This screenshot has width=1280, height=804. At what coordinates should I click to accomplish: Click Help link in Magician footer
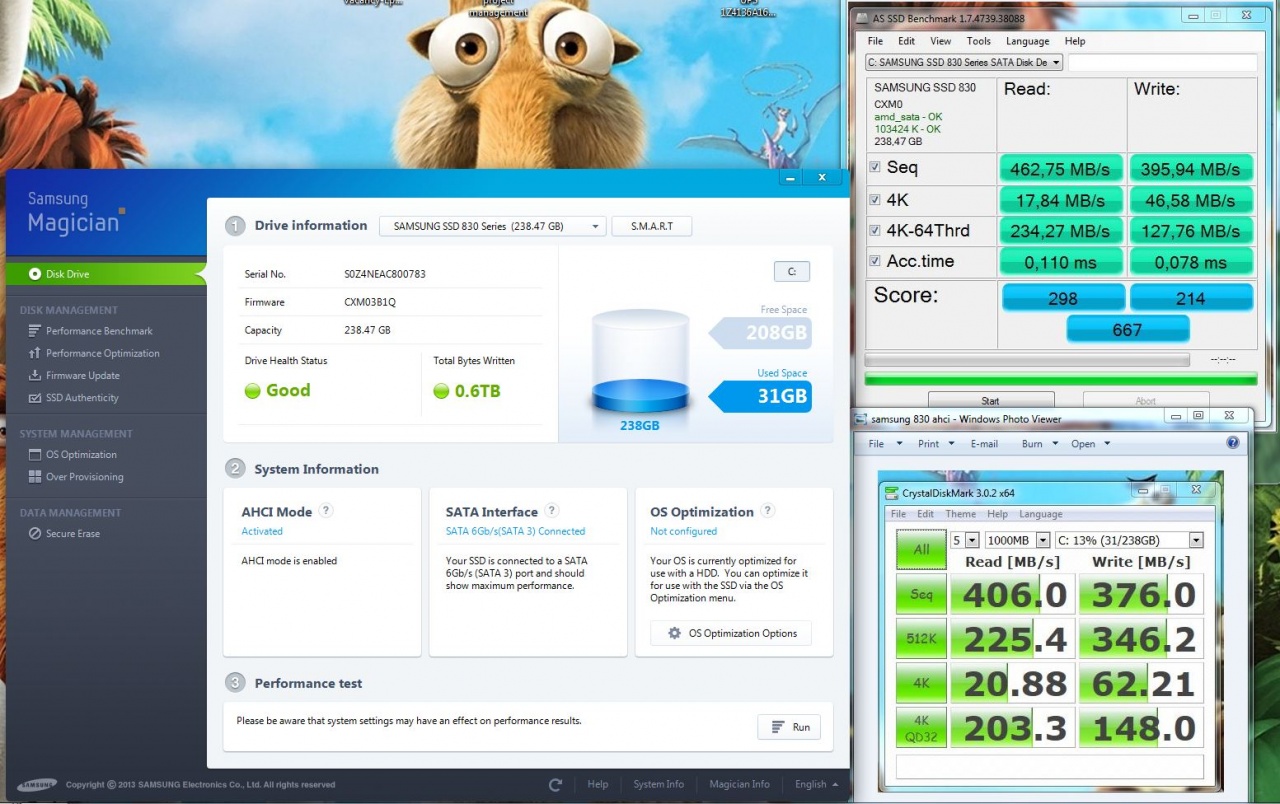tap(598, 784)
